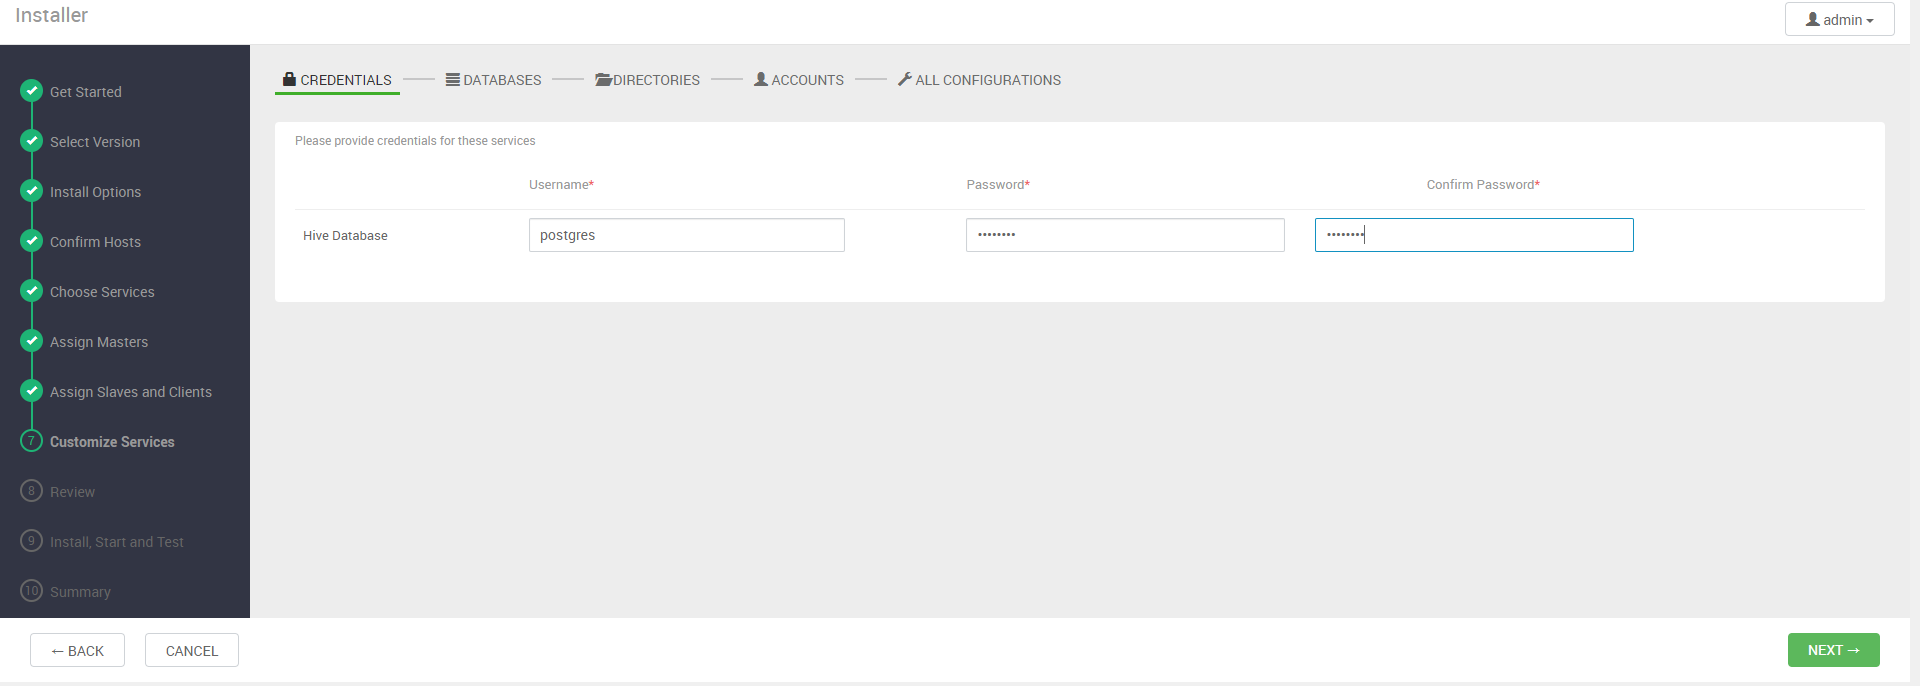Click the Hive Database row label
This screenshot has height=686, width=1920.
tap(345, 236)
